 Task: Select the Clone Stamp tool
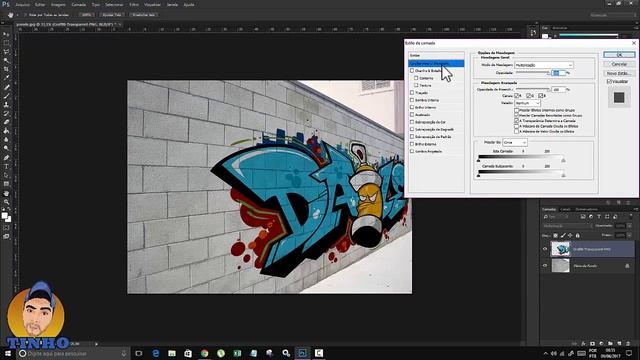pos(6,104)
